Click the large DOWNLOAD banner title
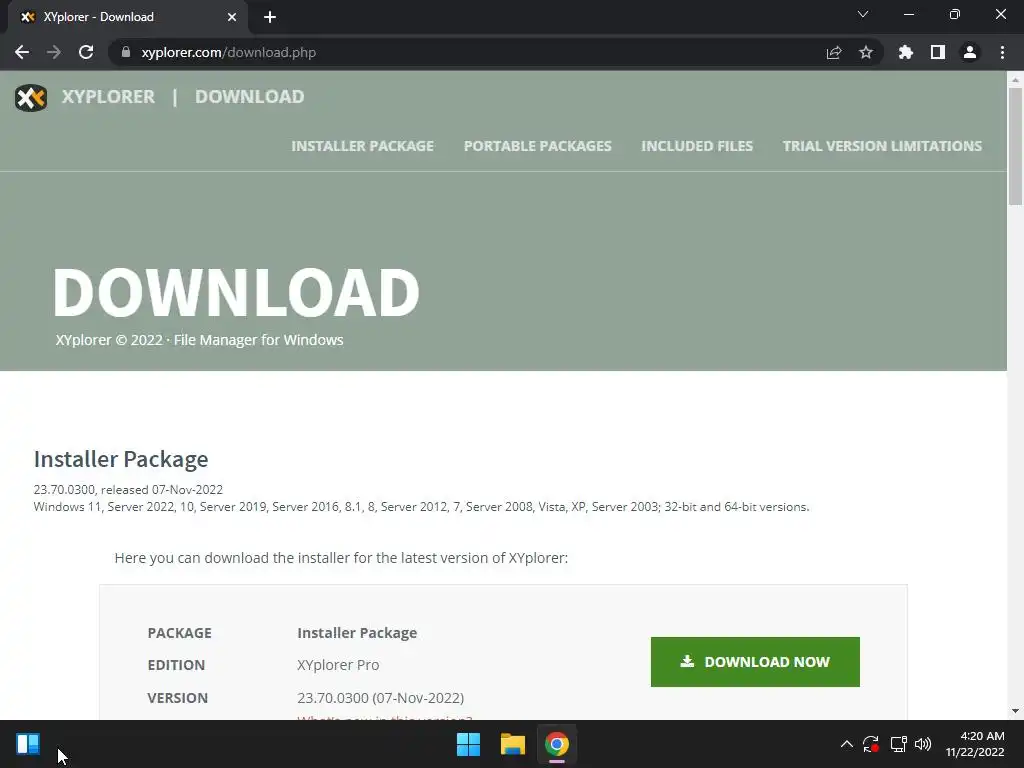 pos(236,293)
